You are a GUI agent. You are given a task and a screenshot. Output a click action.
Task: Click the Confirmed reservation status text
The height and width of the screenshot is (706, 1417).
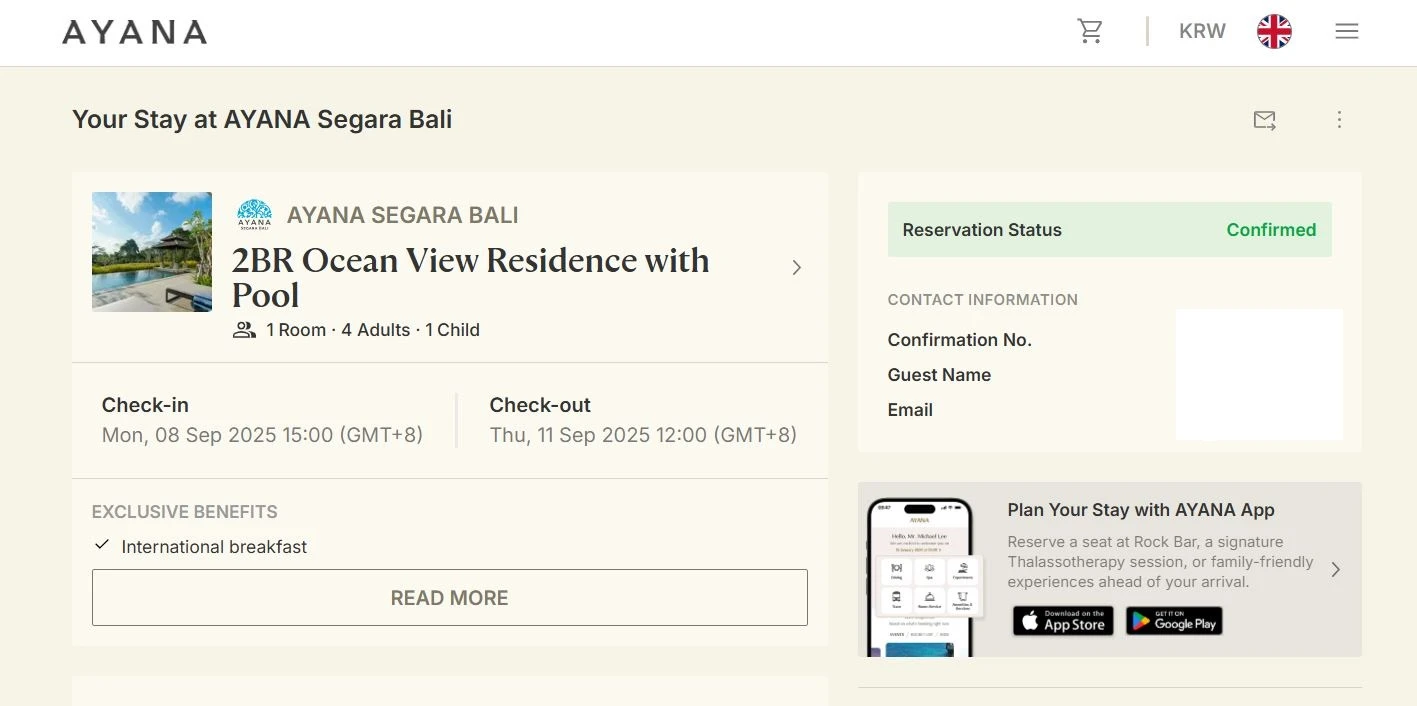tap(1271, 230)
